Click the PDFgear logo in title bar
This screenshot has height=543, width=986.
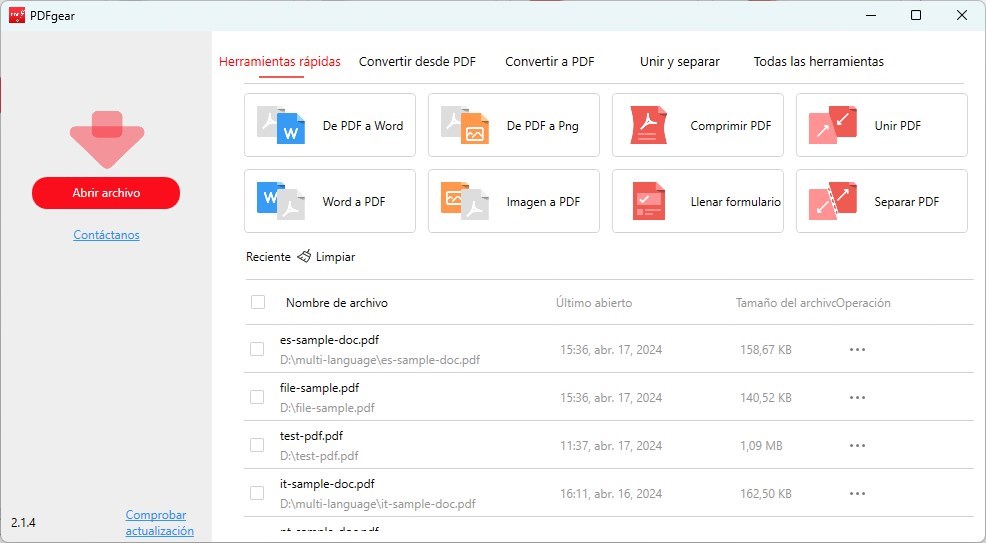tap(17, 15)
